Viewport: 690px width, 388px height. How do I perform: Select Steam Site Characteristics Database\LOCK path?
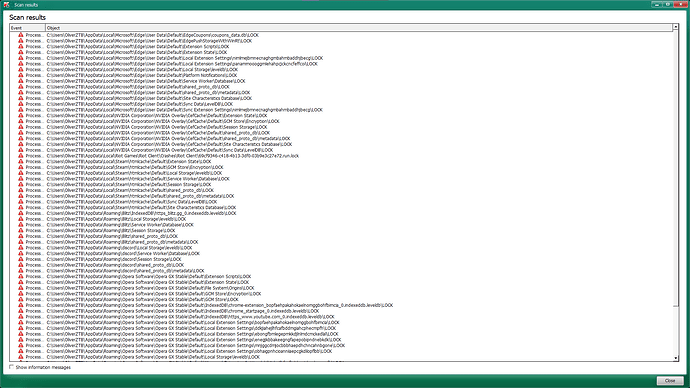click(x=141, y=208)
